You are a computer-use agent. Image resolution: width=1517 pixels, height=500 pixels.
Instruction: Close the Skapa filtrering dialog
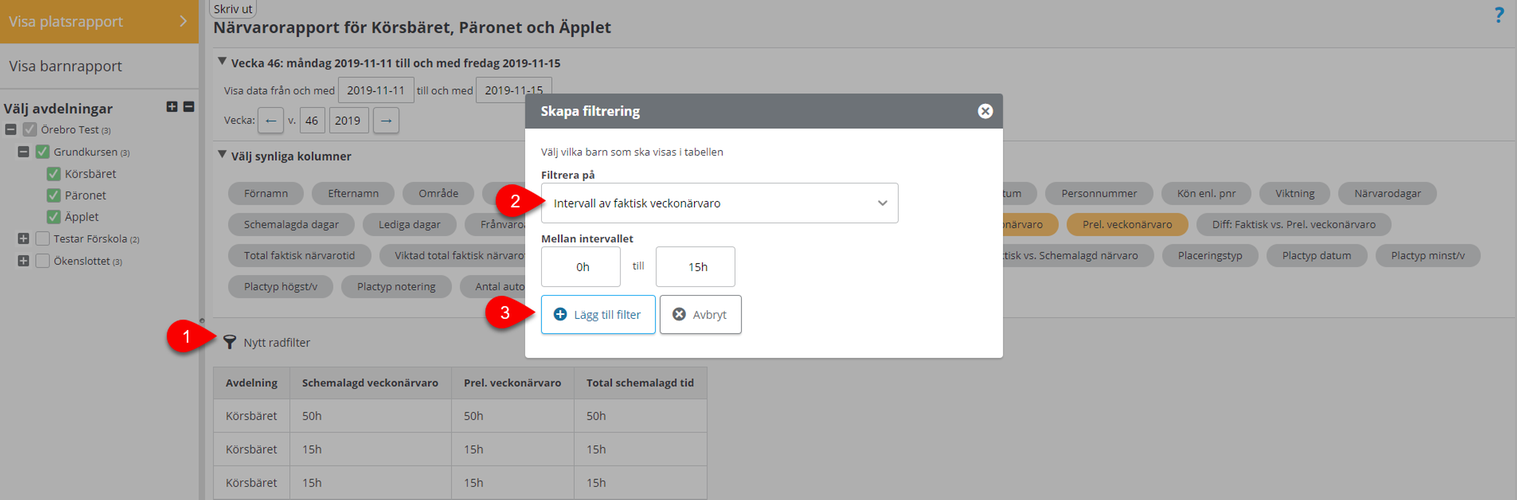(985, 111)
